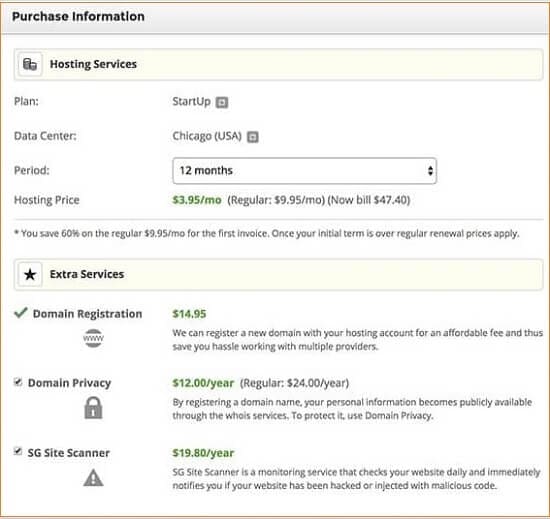Click the SG Site Scanner label
This screenshot has height=519, width=550.
tap(69, 453)
